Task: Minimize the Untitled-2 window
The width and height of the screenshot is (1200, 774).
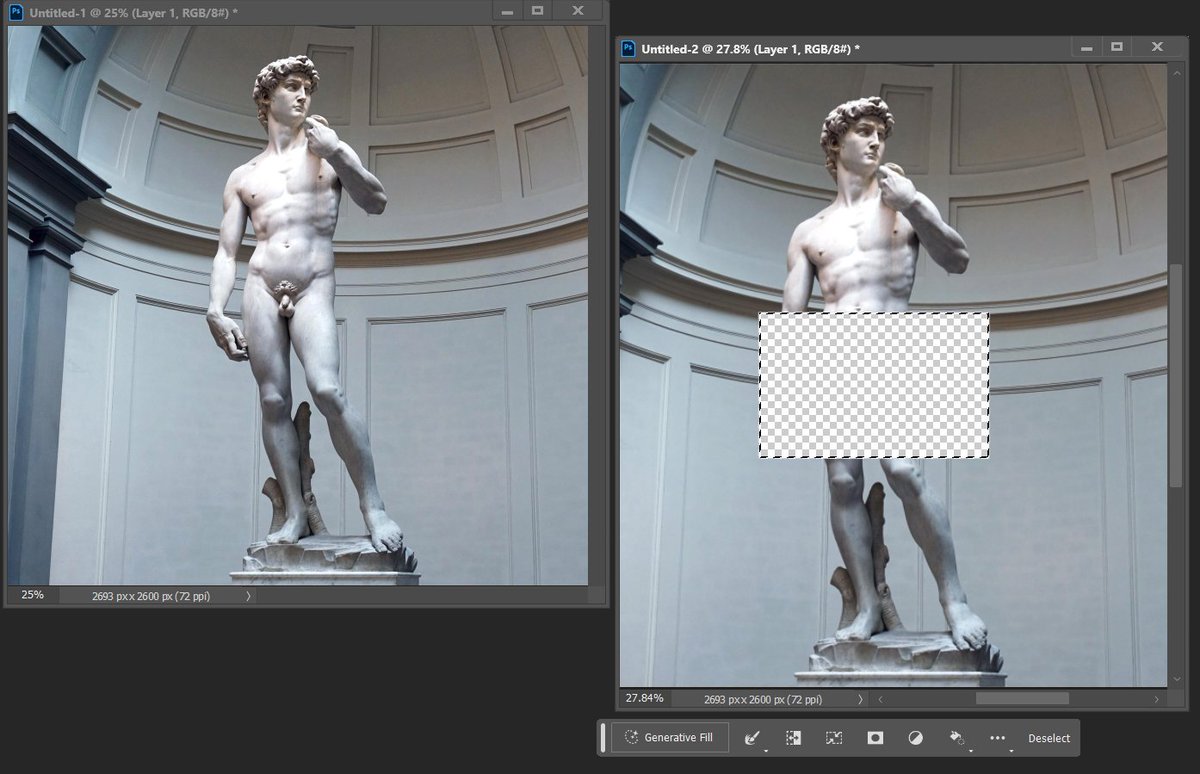Action: click(x=1087, y=47)
